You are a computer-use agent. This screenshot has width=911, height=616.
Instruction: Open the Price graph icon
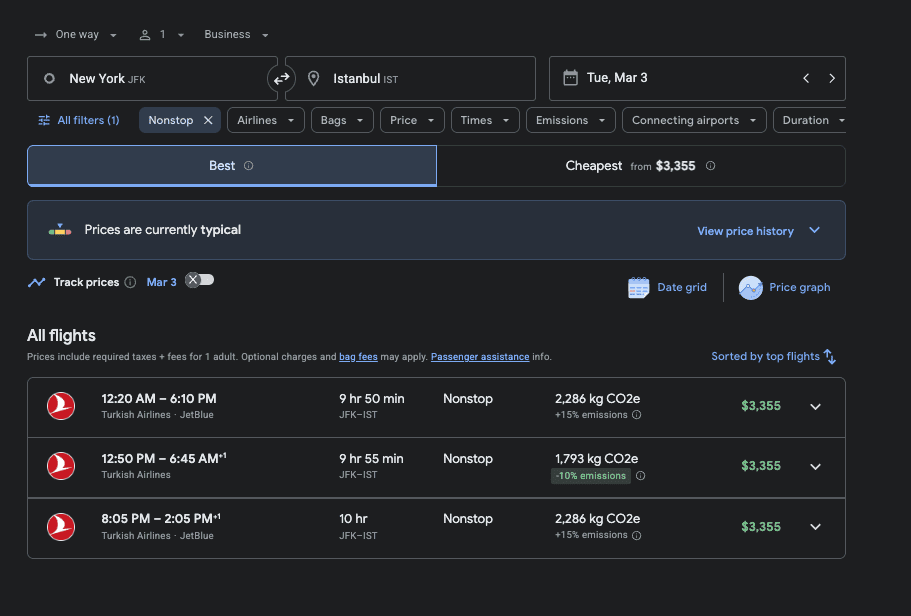[751, 287]
